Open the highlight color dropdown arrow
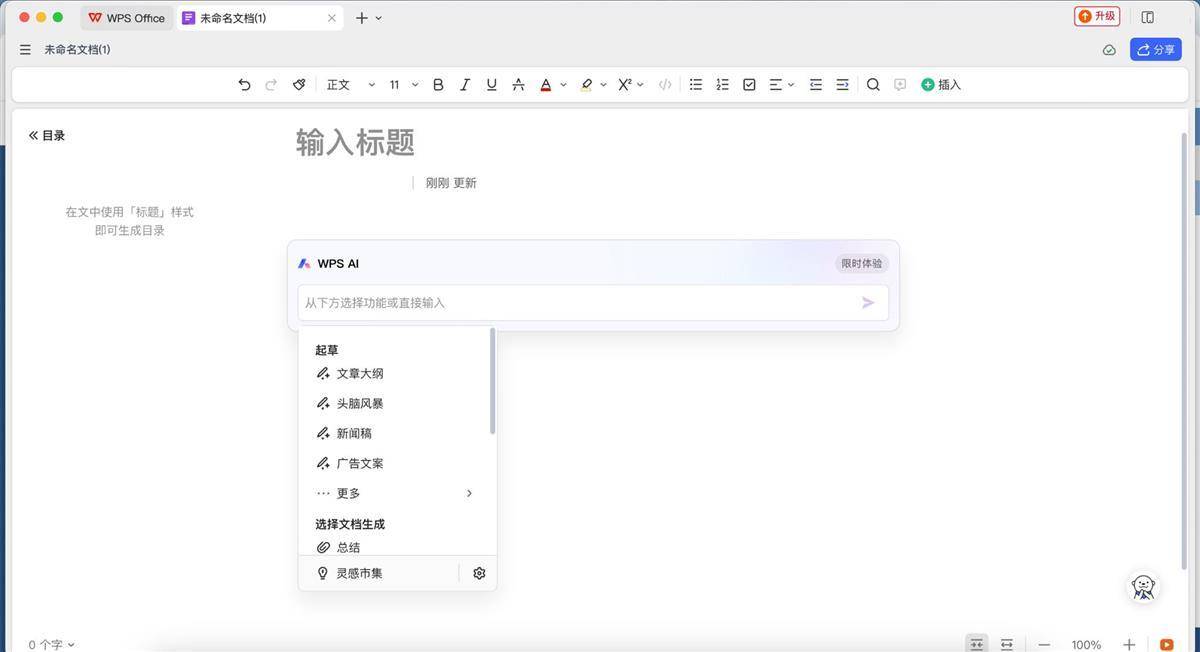The image size is (1200, 652). click(x=603, y=85)
